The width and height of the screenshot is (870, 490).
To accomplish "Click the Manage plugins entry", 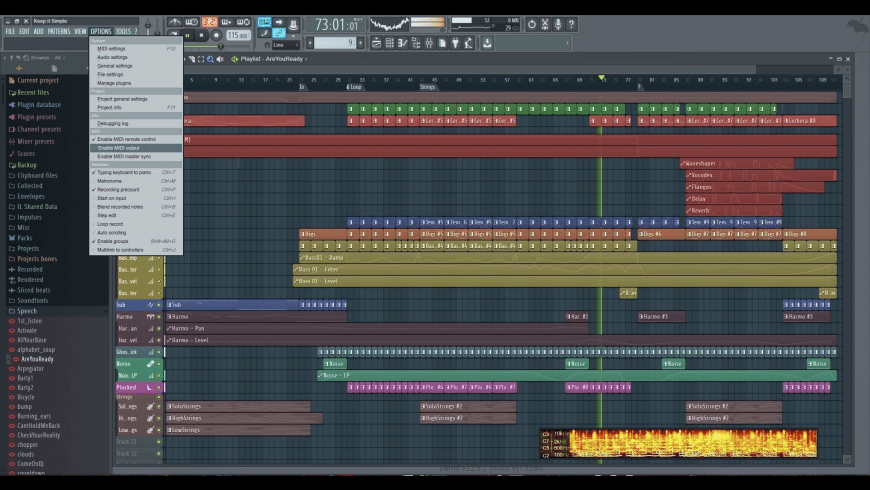I will [114, 83].
